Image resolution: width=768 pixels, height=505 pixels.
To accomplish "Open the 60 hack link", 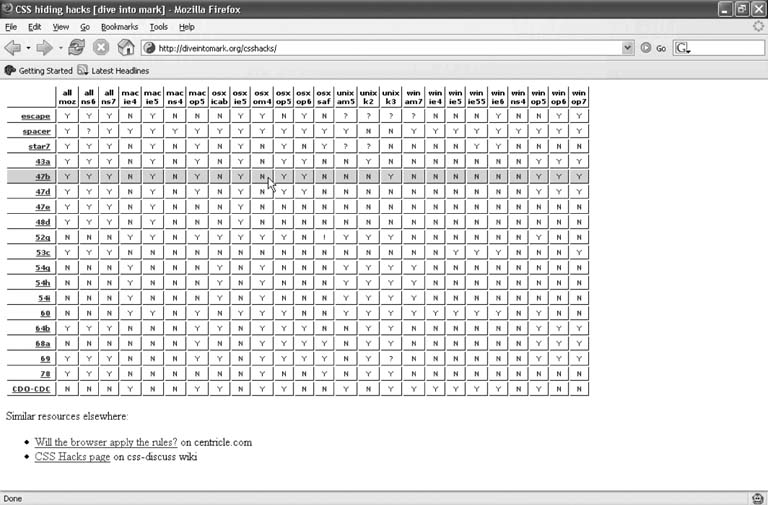I will pos(46,313).
